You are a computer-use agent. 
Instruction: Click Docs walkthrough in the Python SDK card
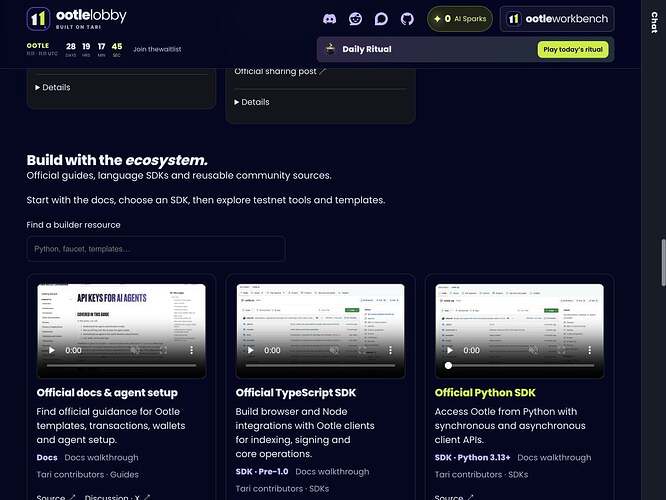(x=554, y=458)
